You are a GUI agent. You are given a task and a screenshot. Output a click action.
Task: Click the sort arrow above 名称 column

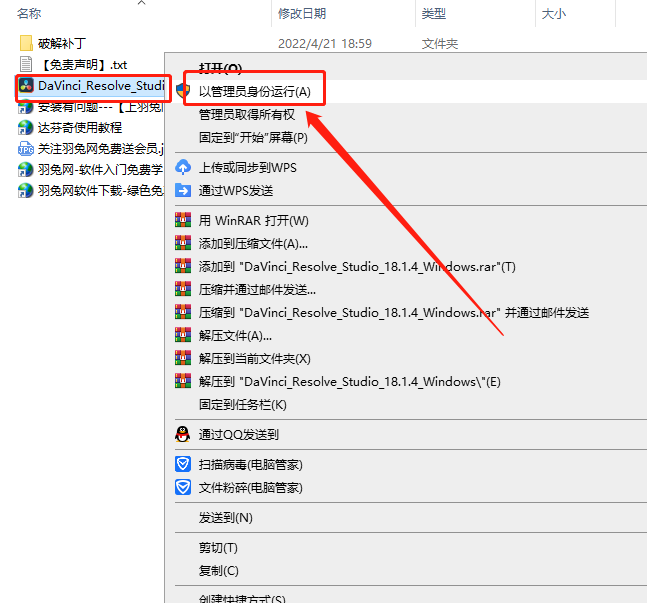point(142,3)
